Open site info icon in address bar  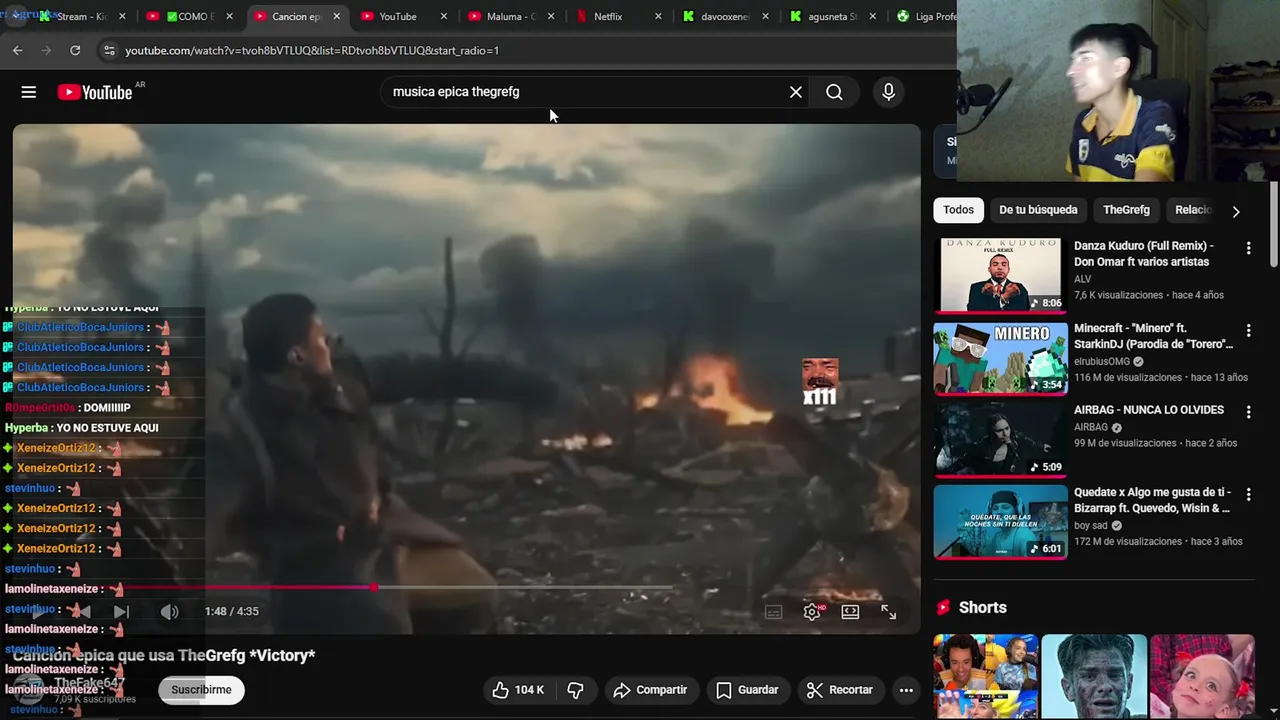109,50
